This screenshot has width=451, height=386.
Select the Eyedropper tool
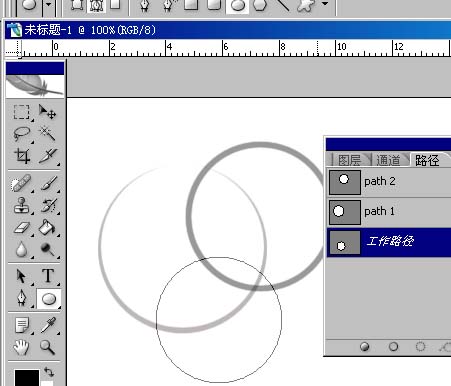pyautogui.click(x=48, y=325)
